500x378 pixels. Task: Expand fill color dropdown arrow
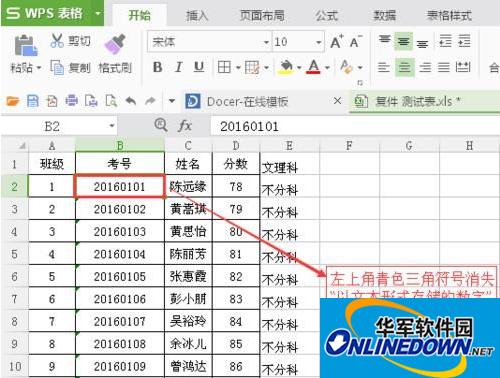click(x=299, y=68)
